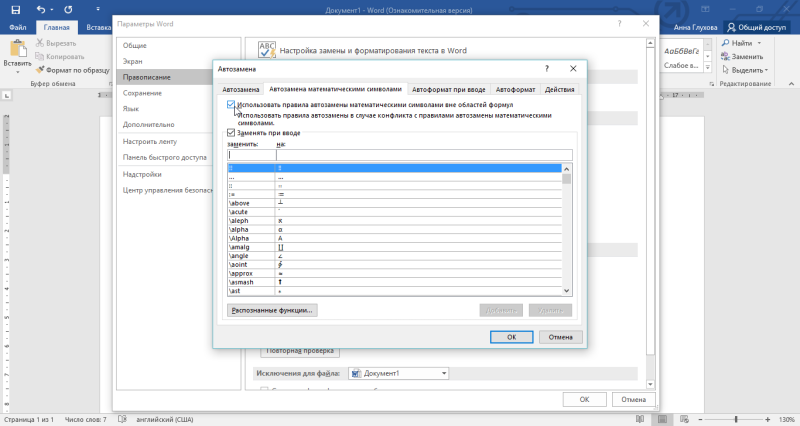
Task: Click the Replace icon in Editing group
Action: (x=725, y=57)
